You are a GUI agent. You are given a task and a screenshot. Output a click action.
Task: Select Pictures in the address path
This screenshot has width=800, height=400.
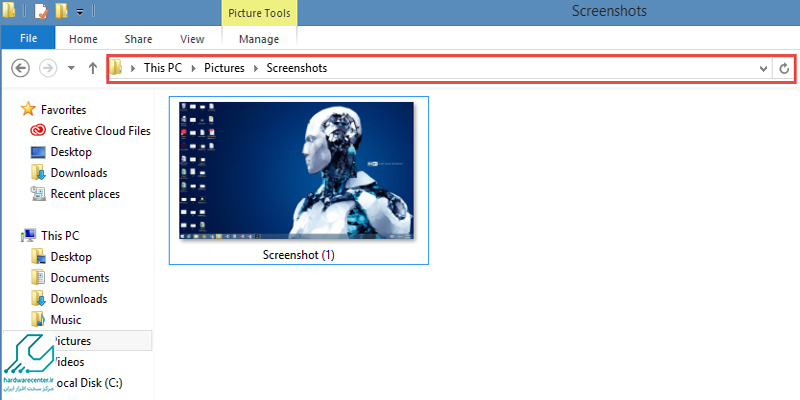coord(224,68)
